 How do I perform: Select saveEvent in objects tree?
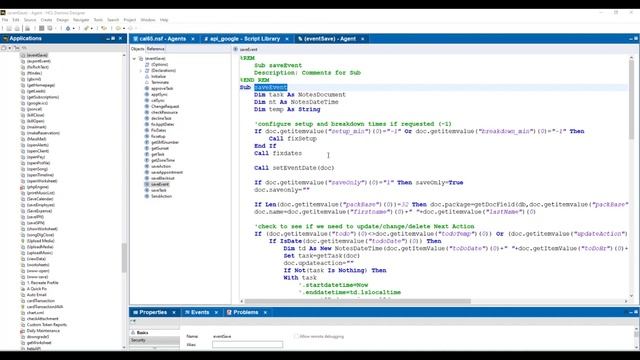click(160, 184)
